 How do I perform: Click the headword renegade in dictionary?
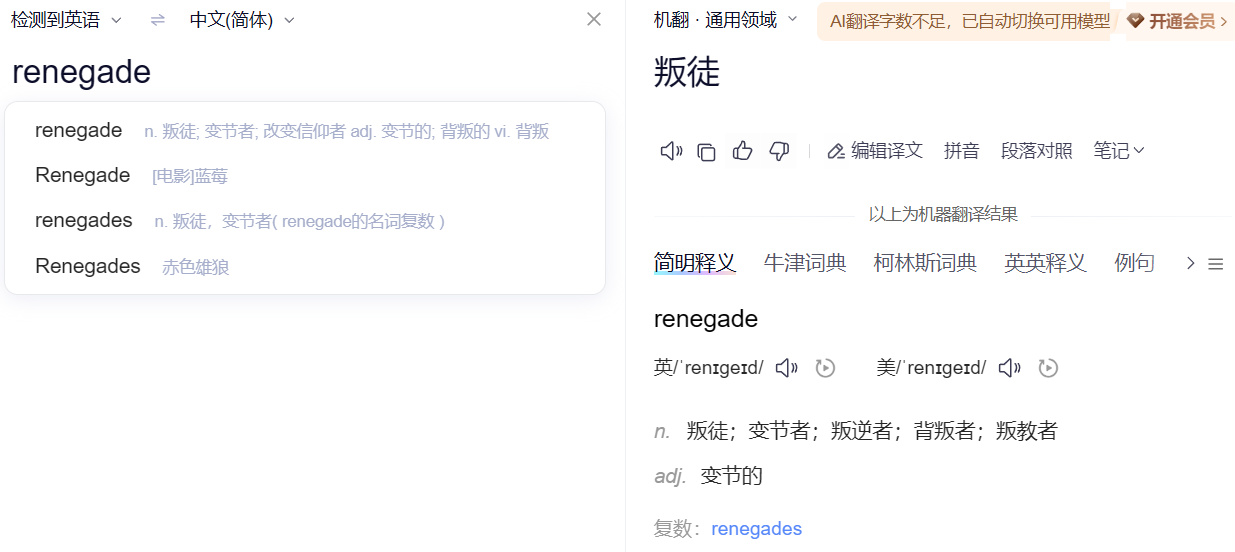click(x=706, y=319)
